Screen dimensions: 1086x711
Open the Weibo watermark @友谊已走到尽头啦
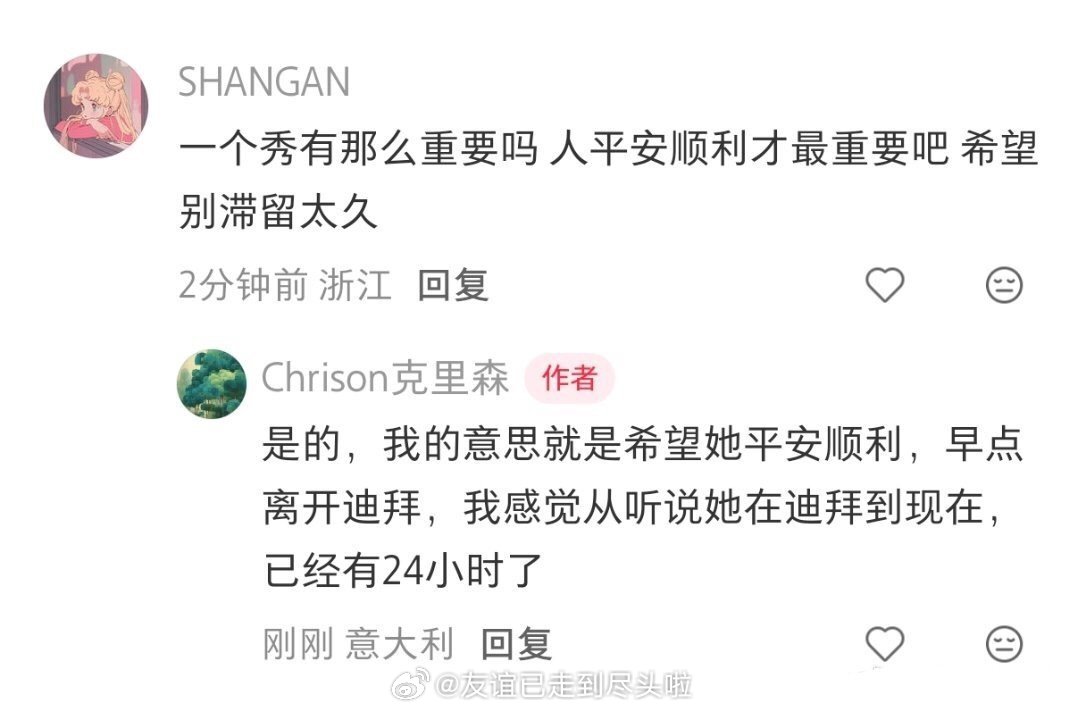tap(542, 686)
